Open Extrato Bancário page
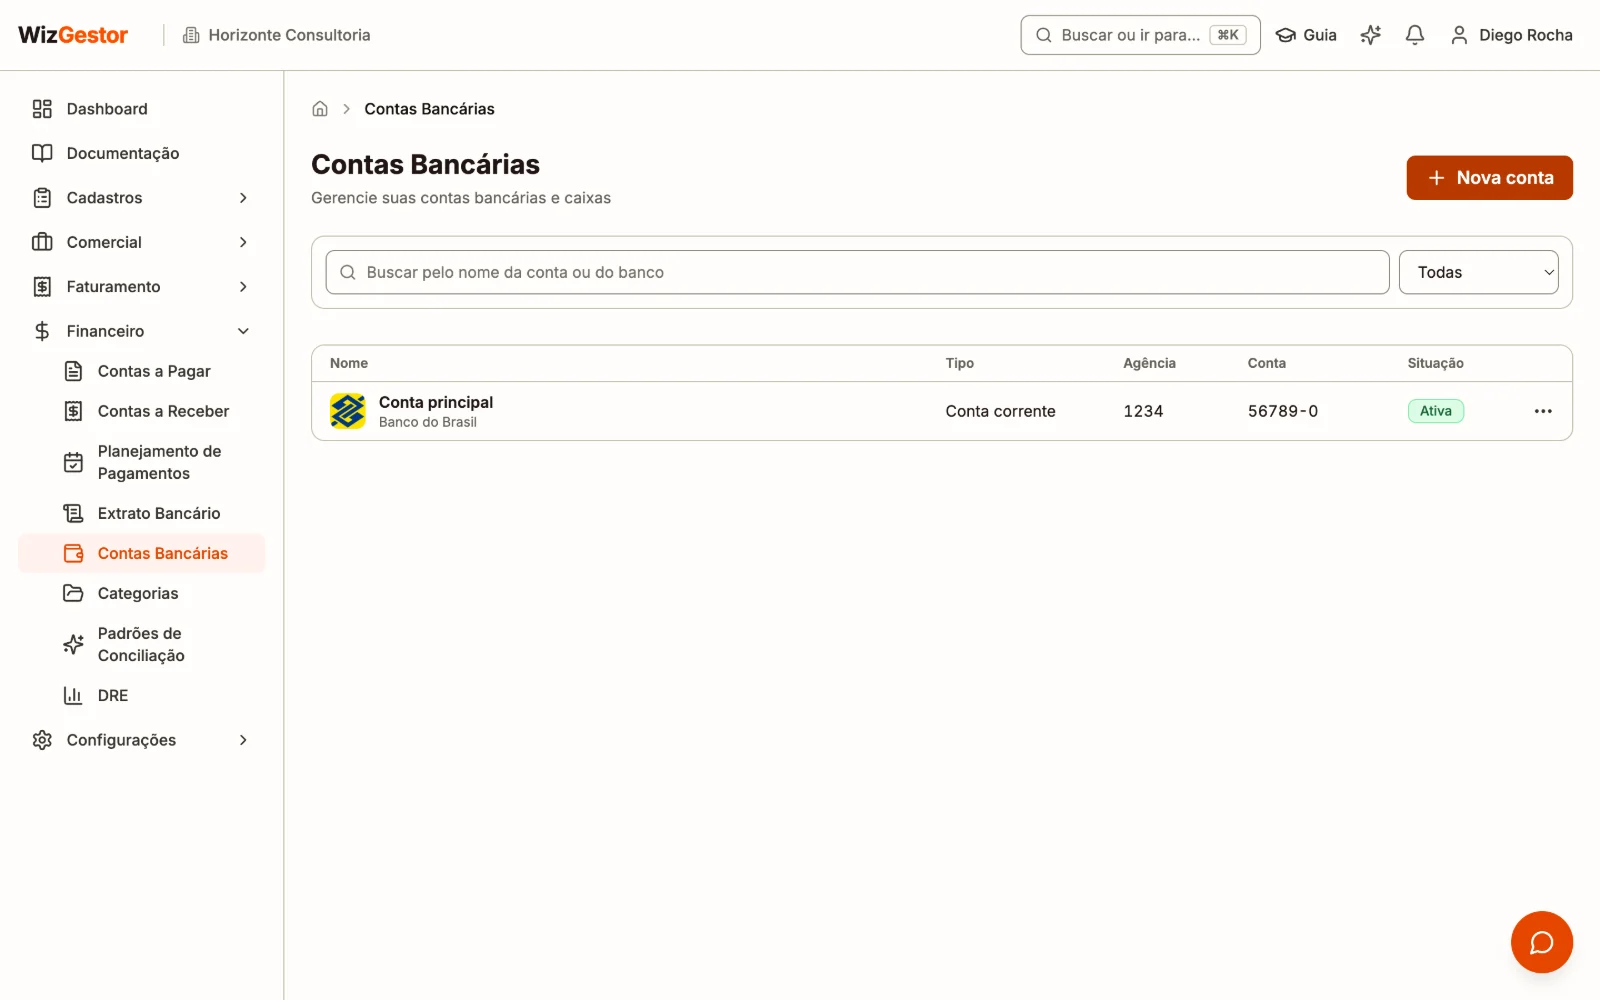This screenshot has height=1000, width=1600. tap(141, 513)
